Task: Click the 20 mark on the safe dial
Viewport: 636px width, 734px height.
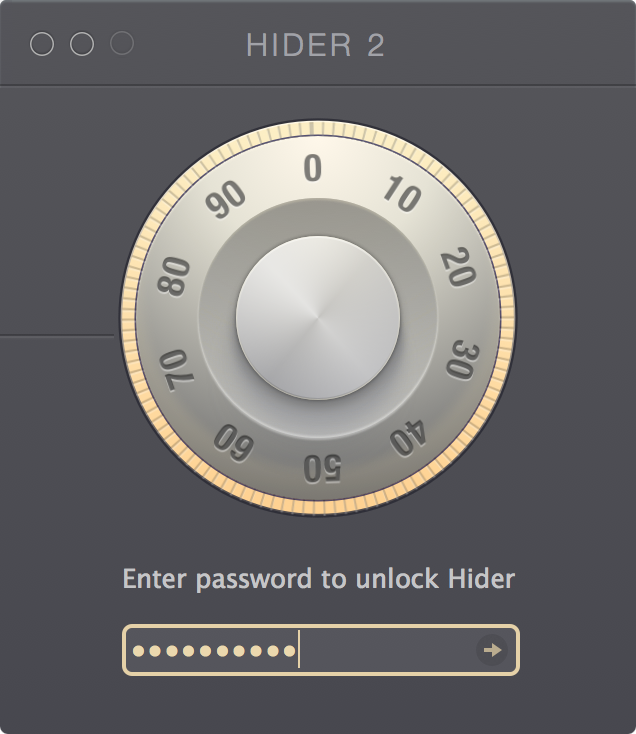Action: (x=459, y=267)
